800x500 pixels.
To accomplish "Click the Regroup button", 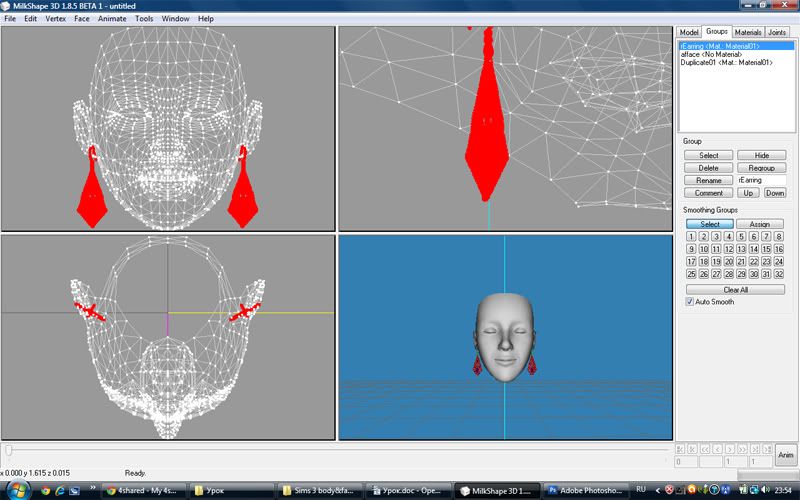I will point(762,167).
